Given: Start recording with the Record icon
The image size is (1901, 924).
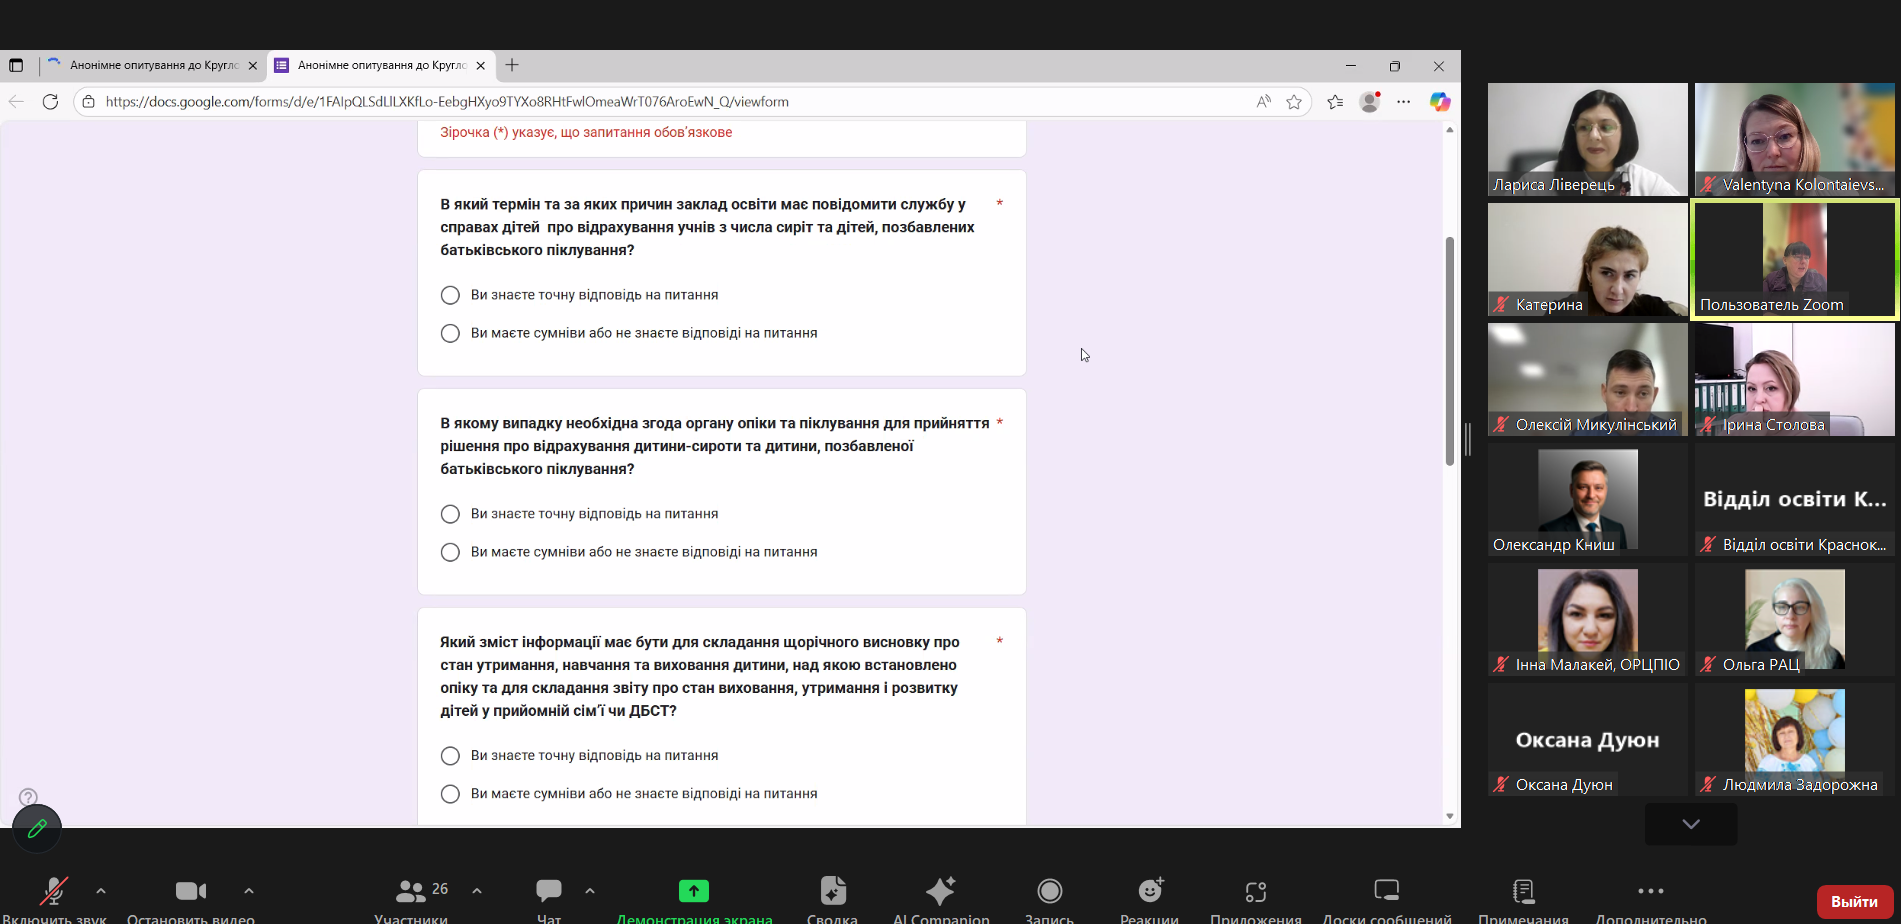Looking at the screenshot, I should pyautogui.click(x=1049, y=891).
